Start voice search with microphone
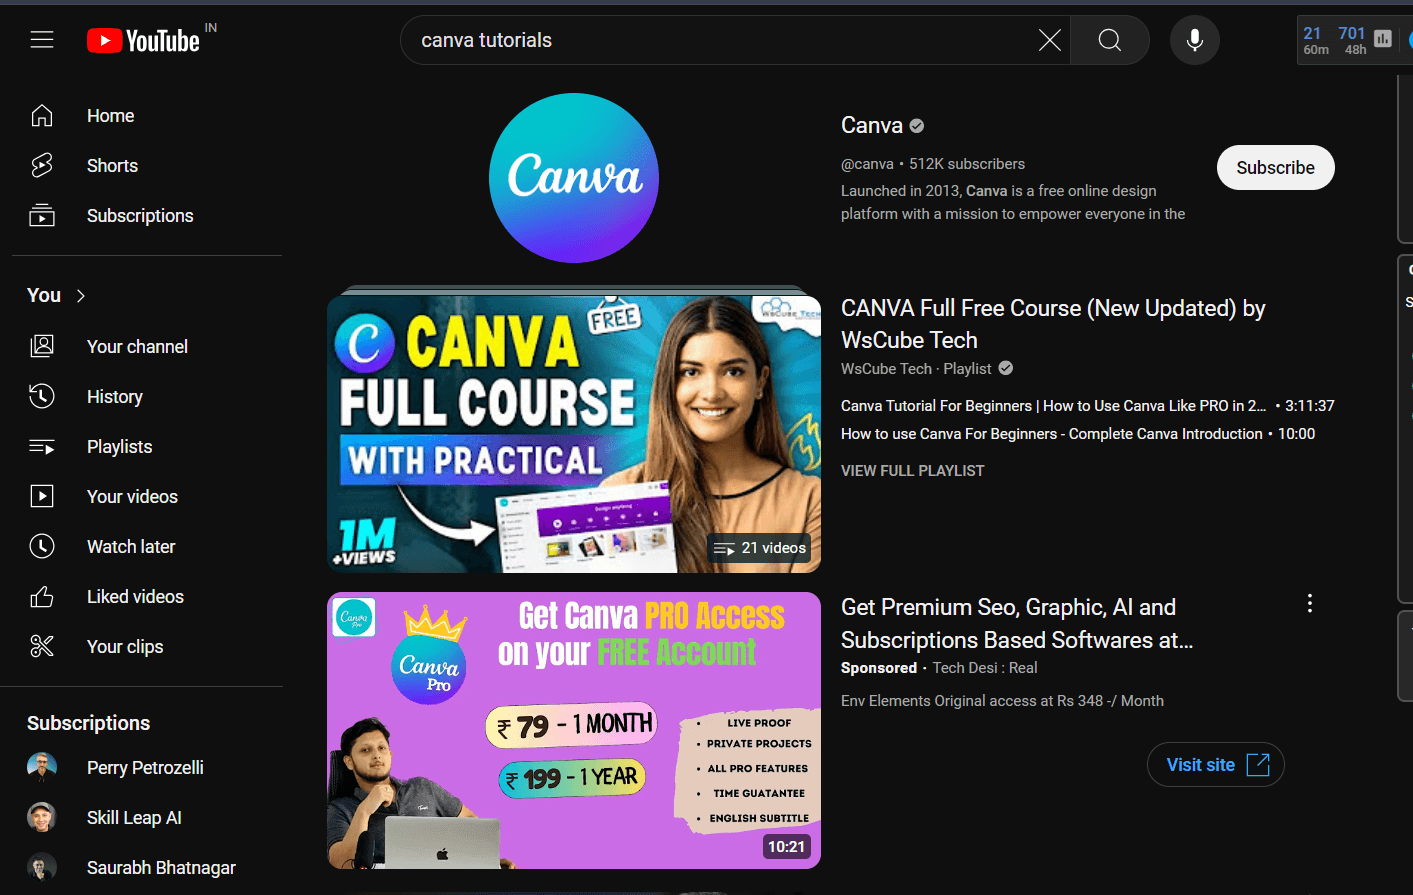Viewport: 1413px width, 895px height. 1194,40
